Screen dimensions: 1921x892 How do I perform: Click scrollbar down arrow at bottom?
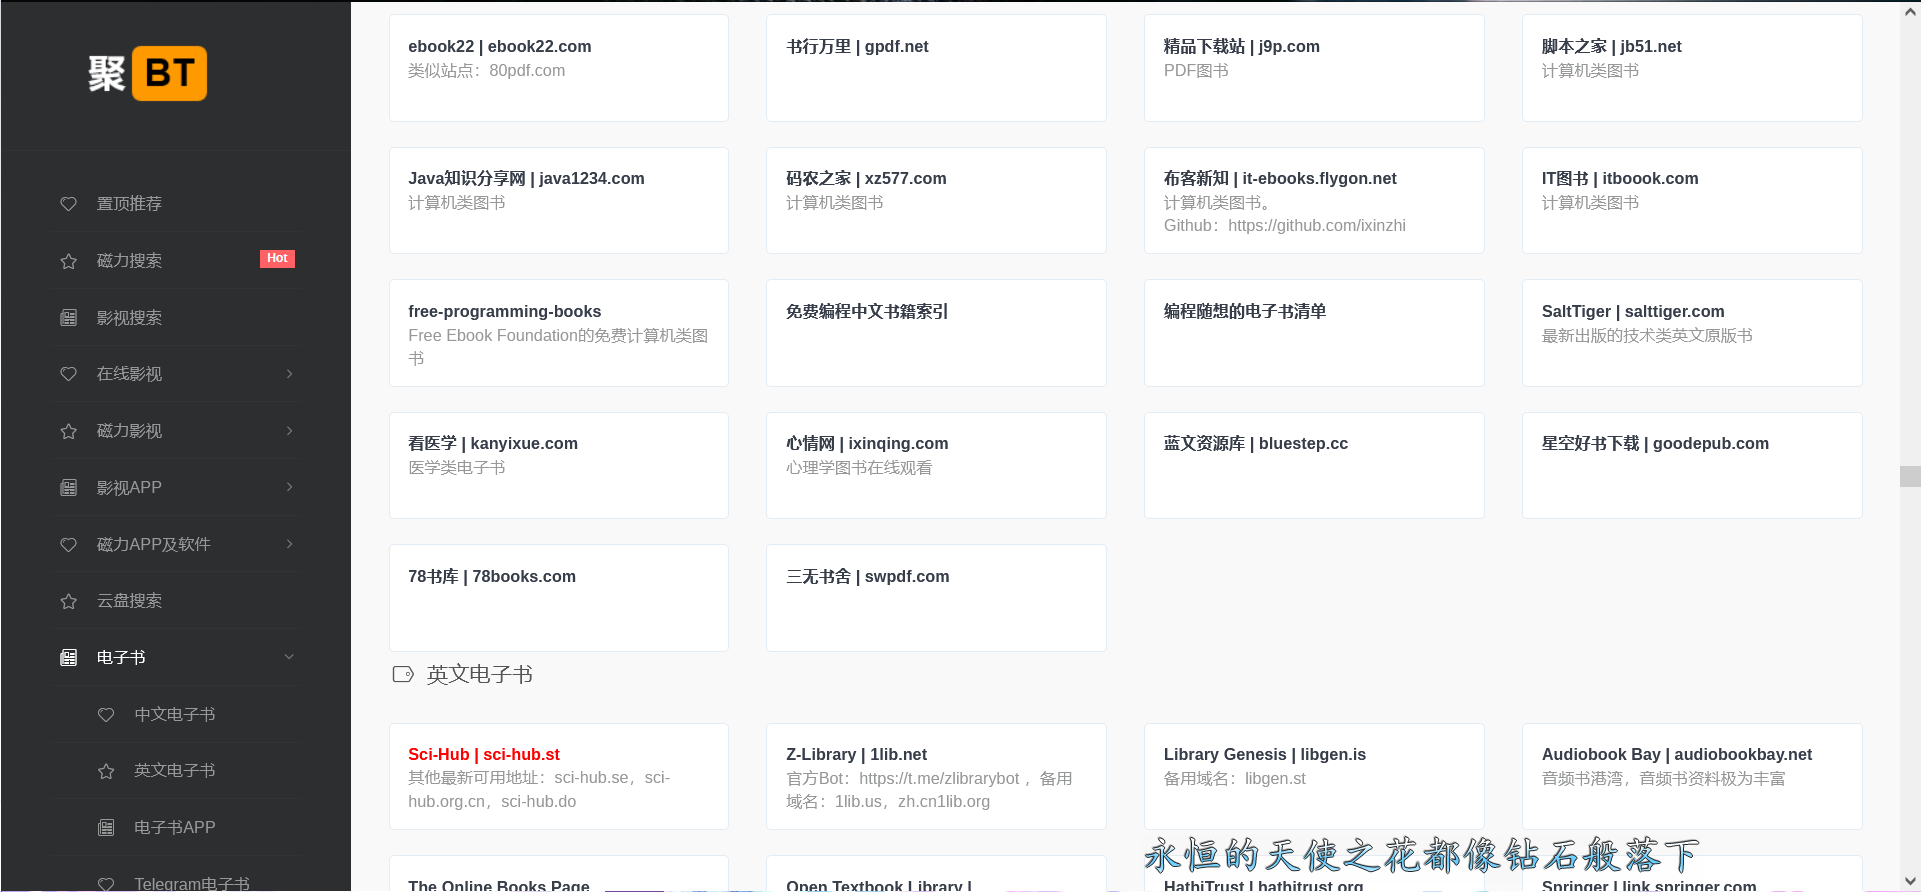point(1910,882)
